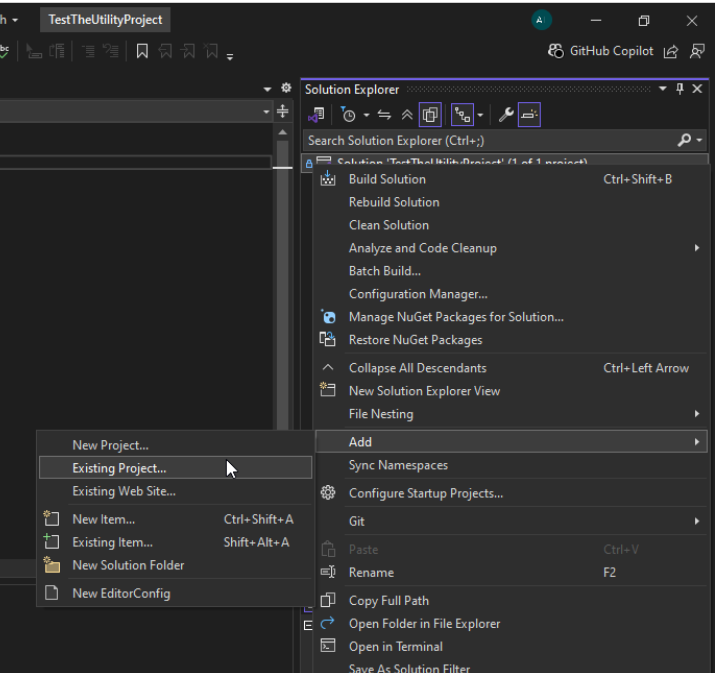Open the Solution Explorer search options dropdown
715x673 pixels.
tap(699, 141)
